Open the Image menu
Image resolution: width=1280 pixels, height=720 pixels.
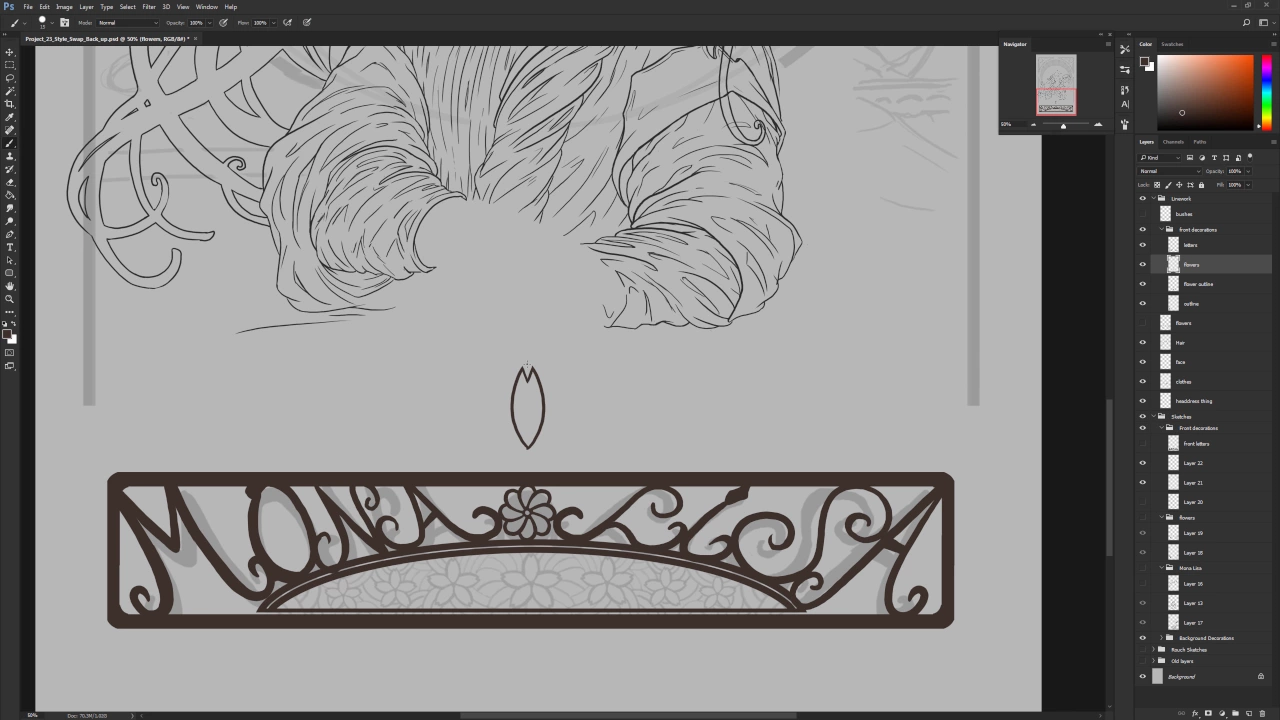click(64, 7)
